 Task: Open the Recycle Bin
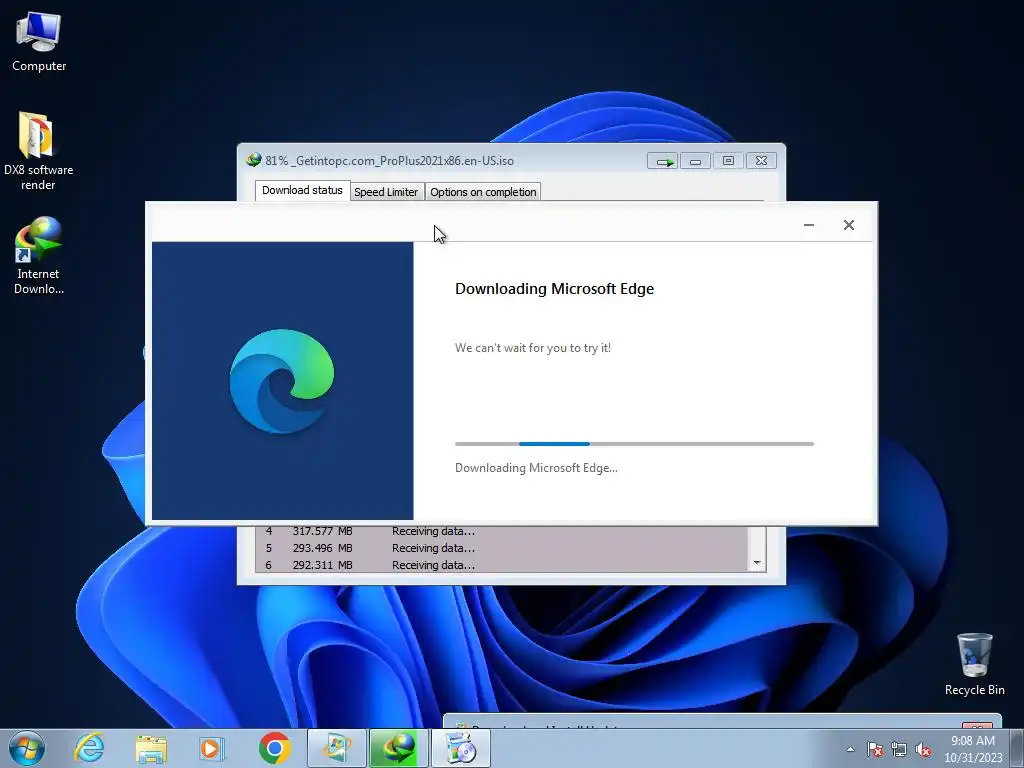(x=974, y=664)
